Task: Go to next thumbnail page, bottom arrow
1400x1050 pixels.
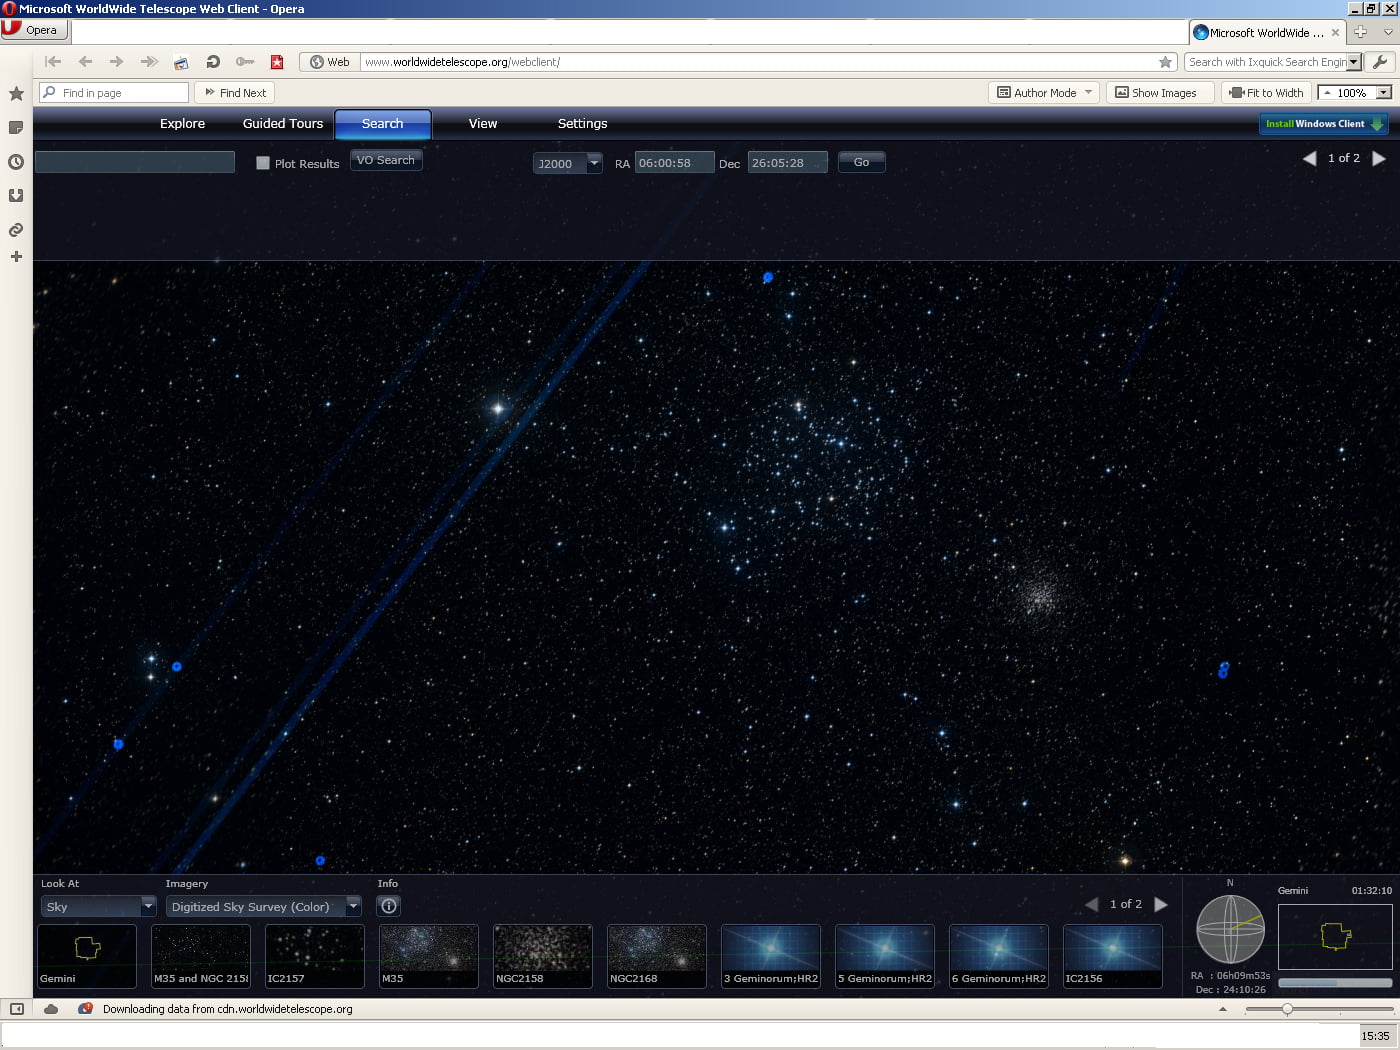Action: click(x=1161, y=904)
